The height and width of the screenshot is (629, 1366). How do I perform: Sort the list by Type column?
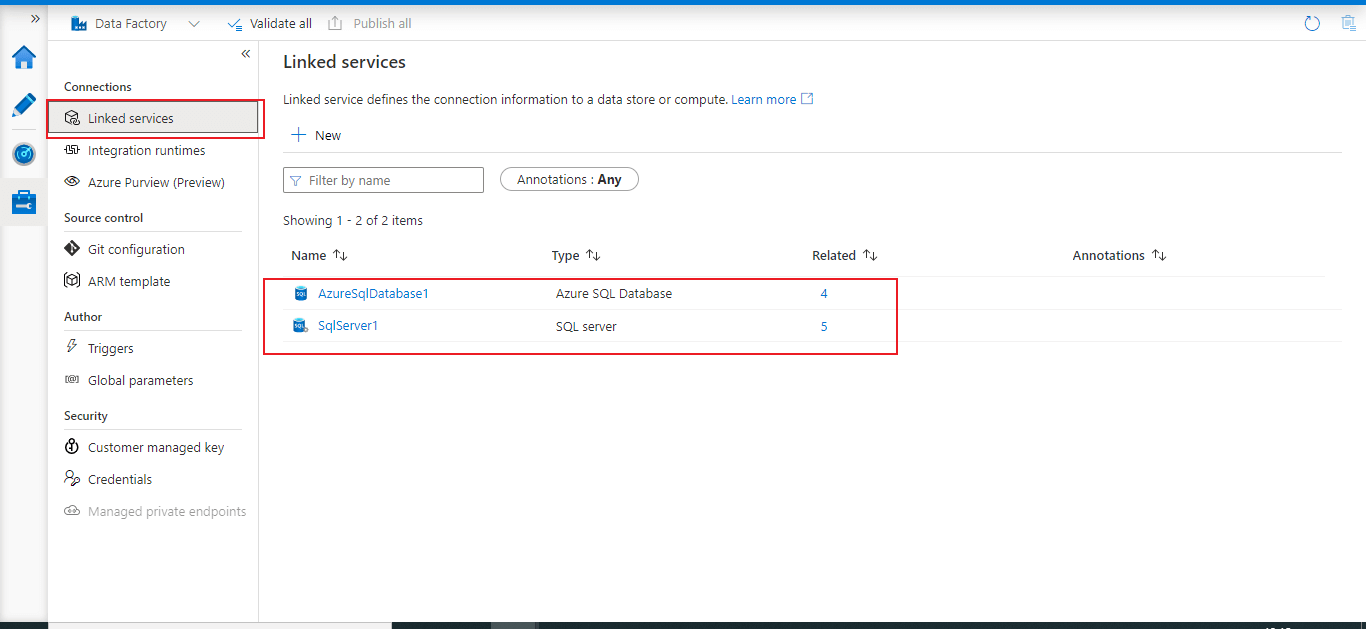pos(593,256)
